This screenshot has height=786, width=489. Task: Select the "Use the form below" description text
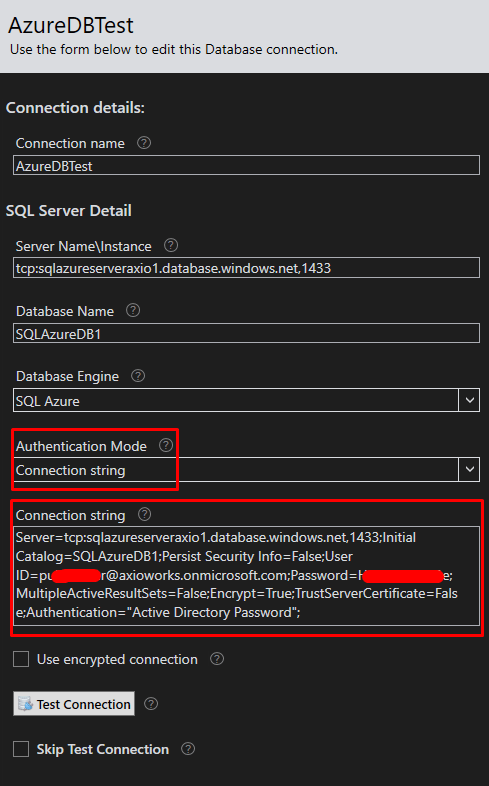tap(174, 50)
